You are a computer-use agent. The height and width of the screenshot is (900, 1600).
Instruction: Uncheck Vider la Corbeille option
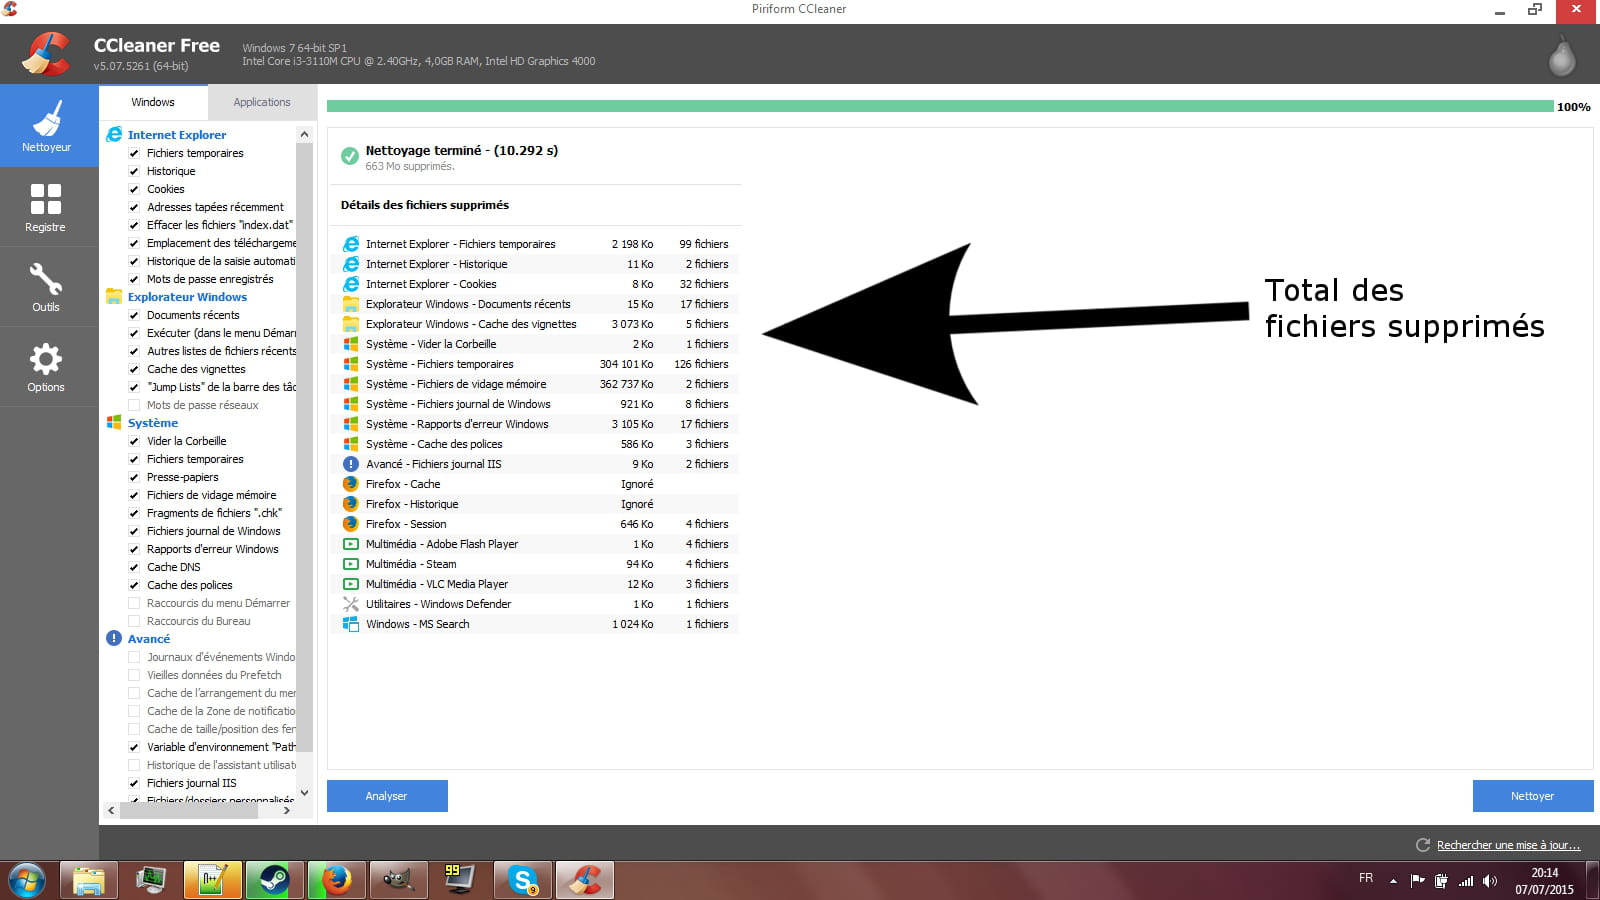click(134, 441)
